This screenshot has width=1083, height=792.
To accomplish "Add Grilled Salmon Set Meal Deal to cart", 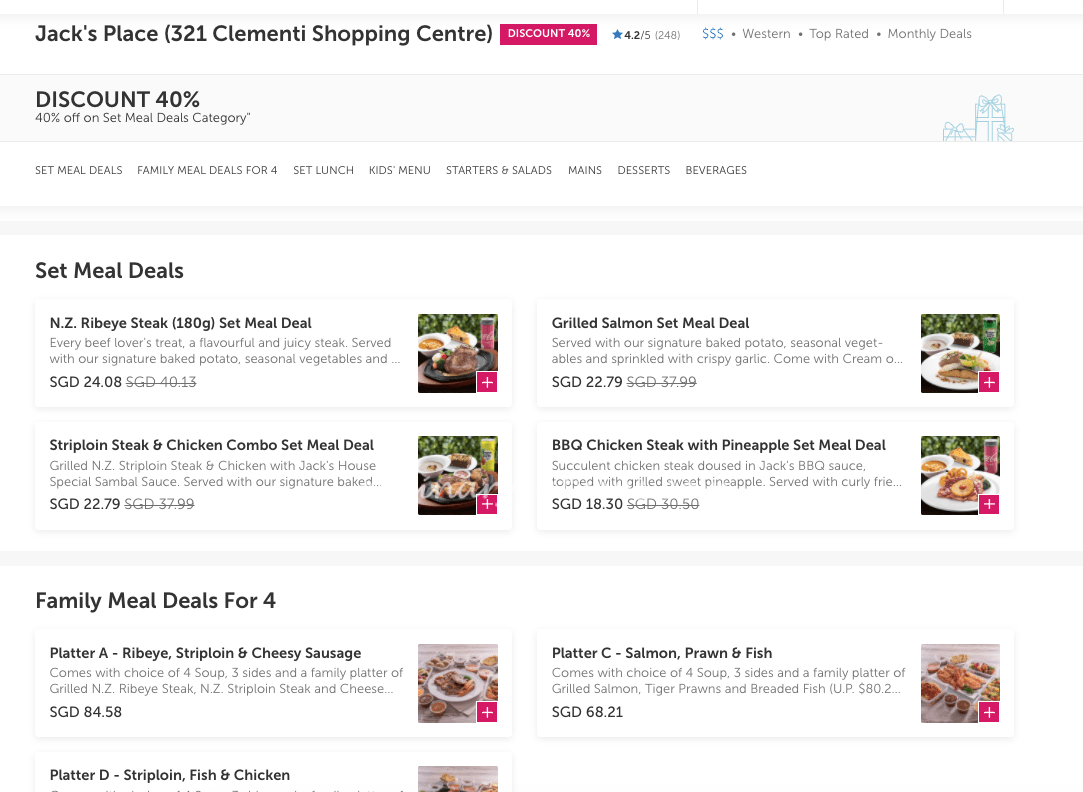I will pos(989,382).
